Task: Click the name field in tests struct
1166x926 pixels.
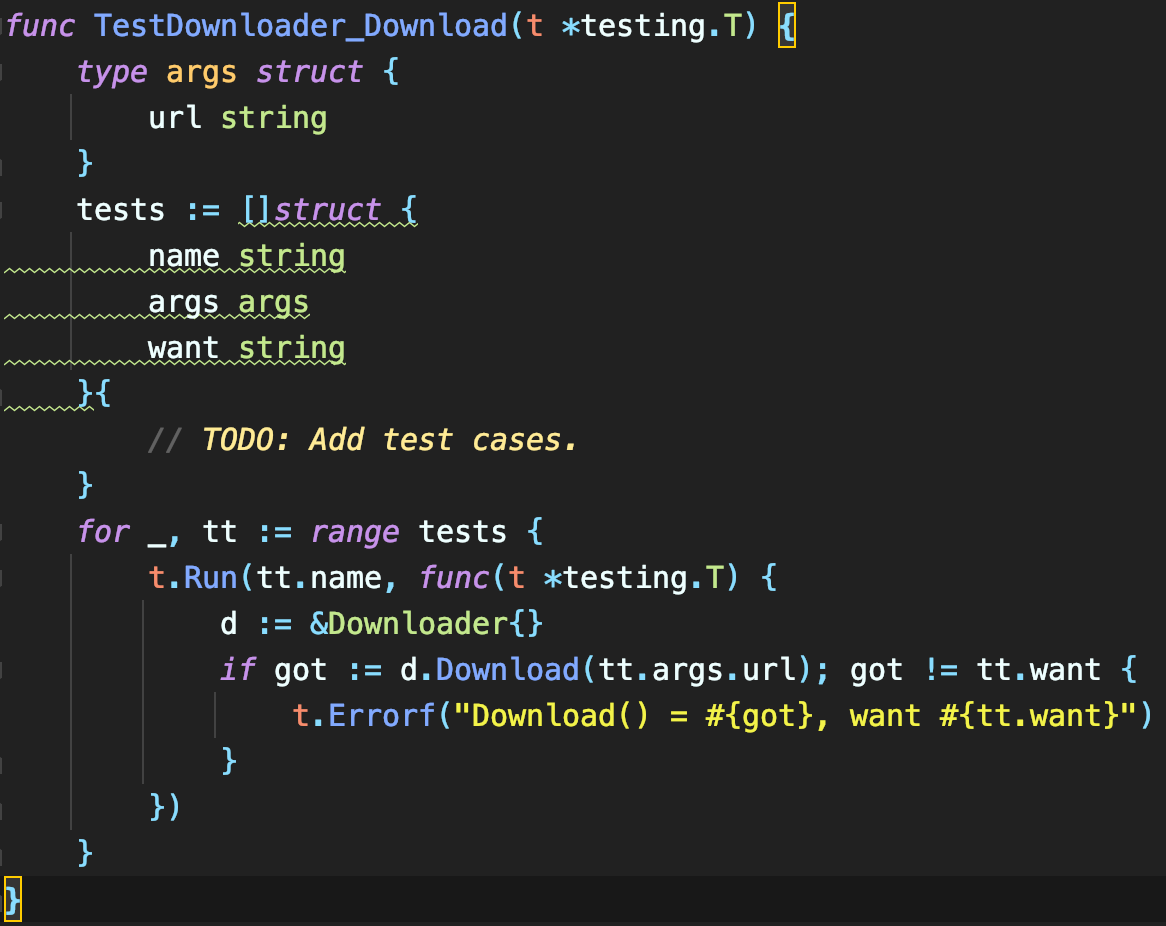Action: pos(184,256)
